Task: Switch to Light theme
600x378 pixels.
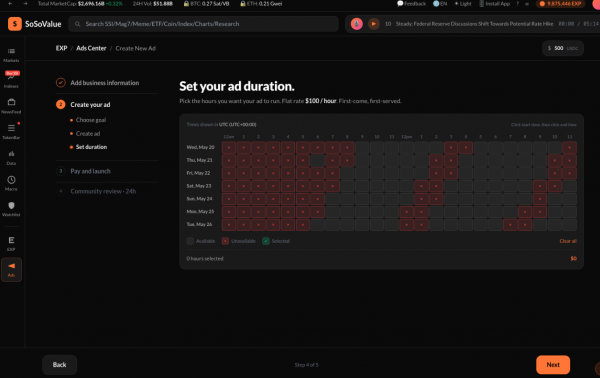Action: click(463, 3)
